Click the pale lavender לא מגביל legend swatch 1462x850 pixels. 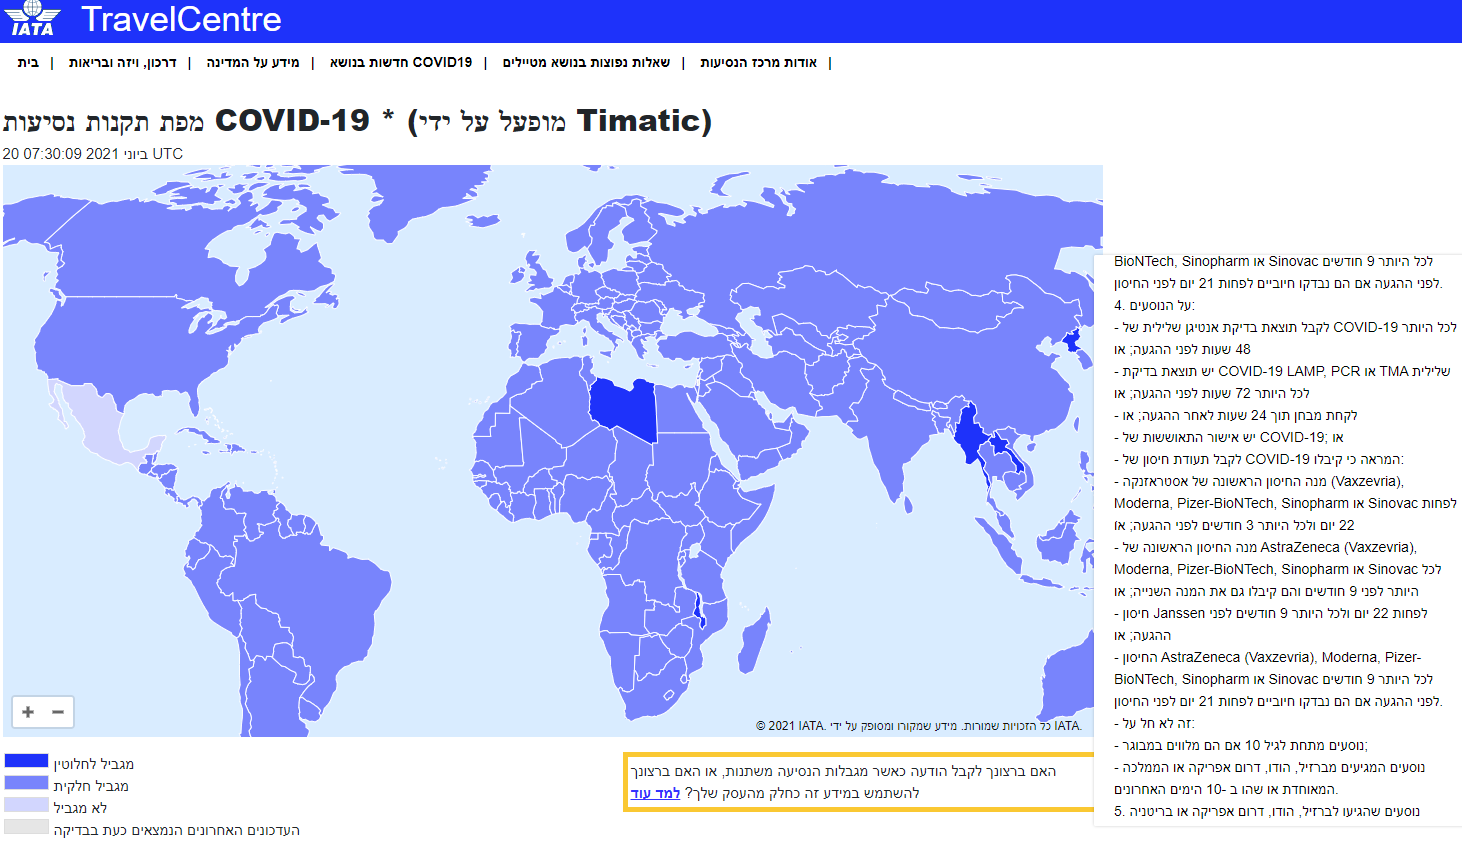point(26,805)
